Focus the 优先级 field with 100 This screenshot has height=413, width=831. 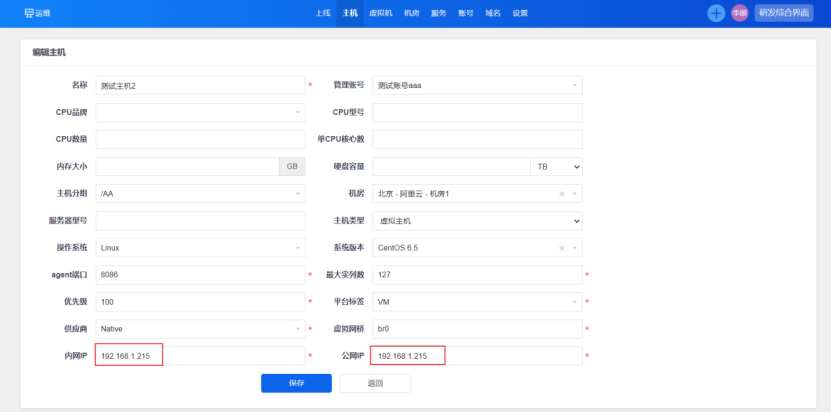pyautogui.click(x=200, y=302)
